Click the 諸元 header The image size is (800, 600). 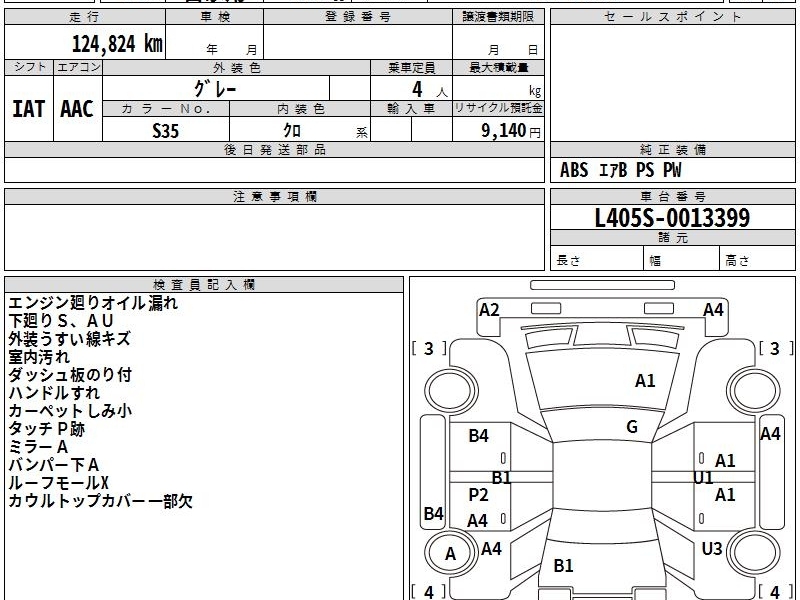click(672, 238)
